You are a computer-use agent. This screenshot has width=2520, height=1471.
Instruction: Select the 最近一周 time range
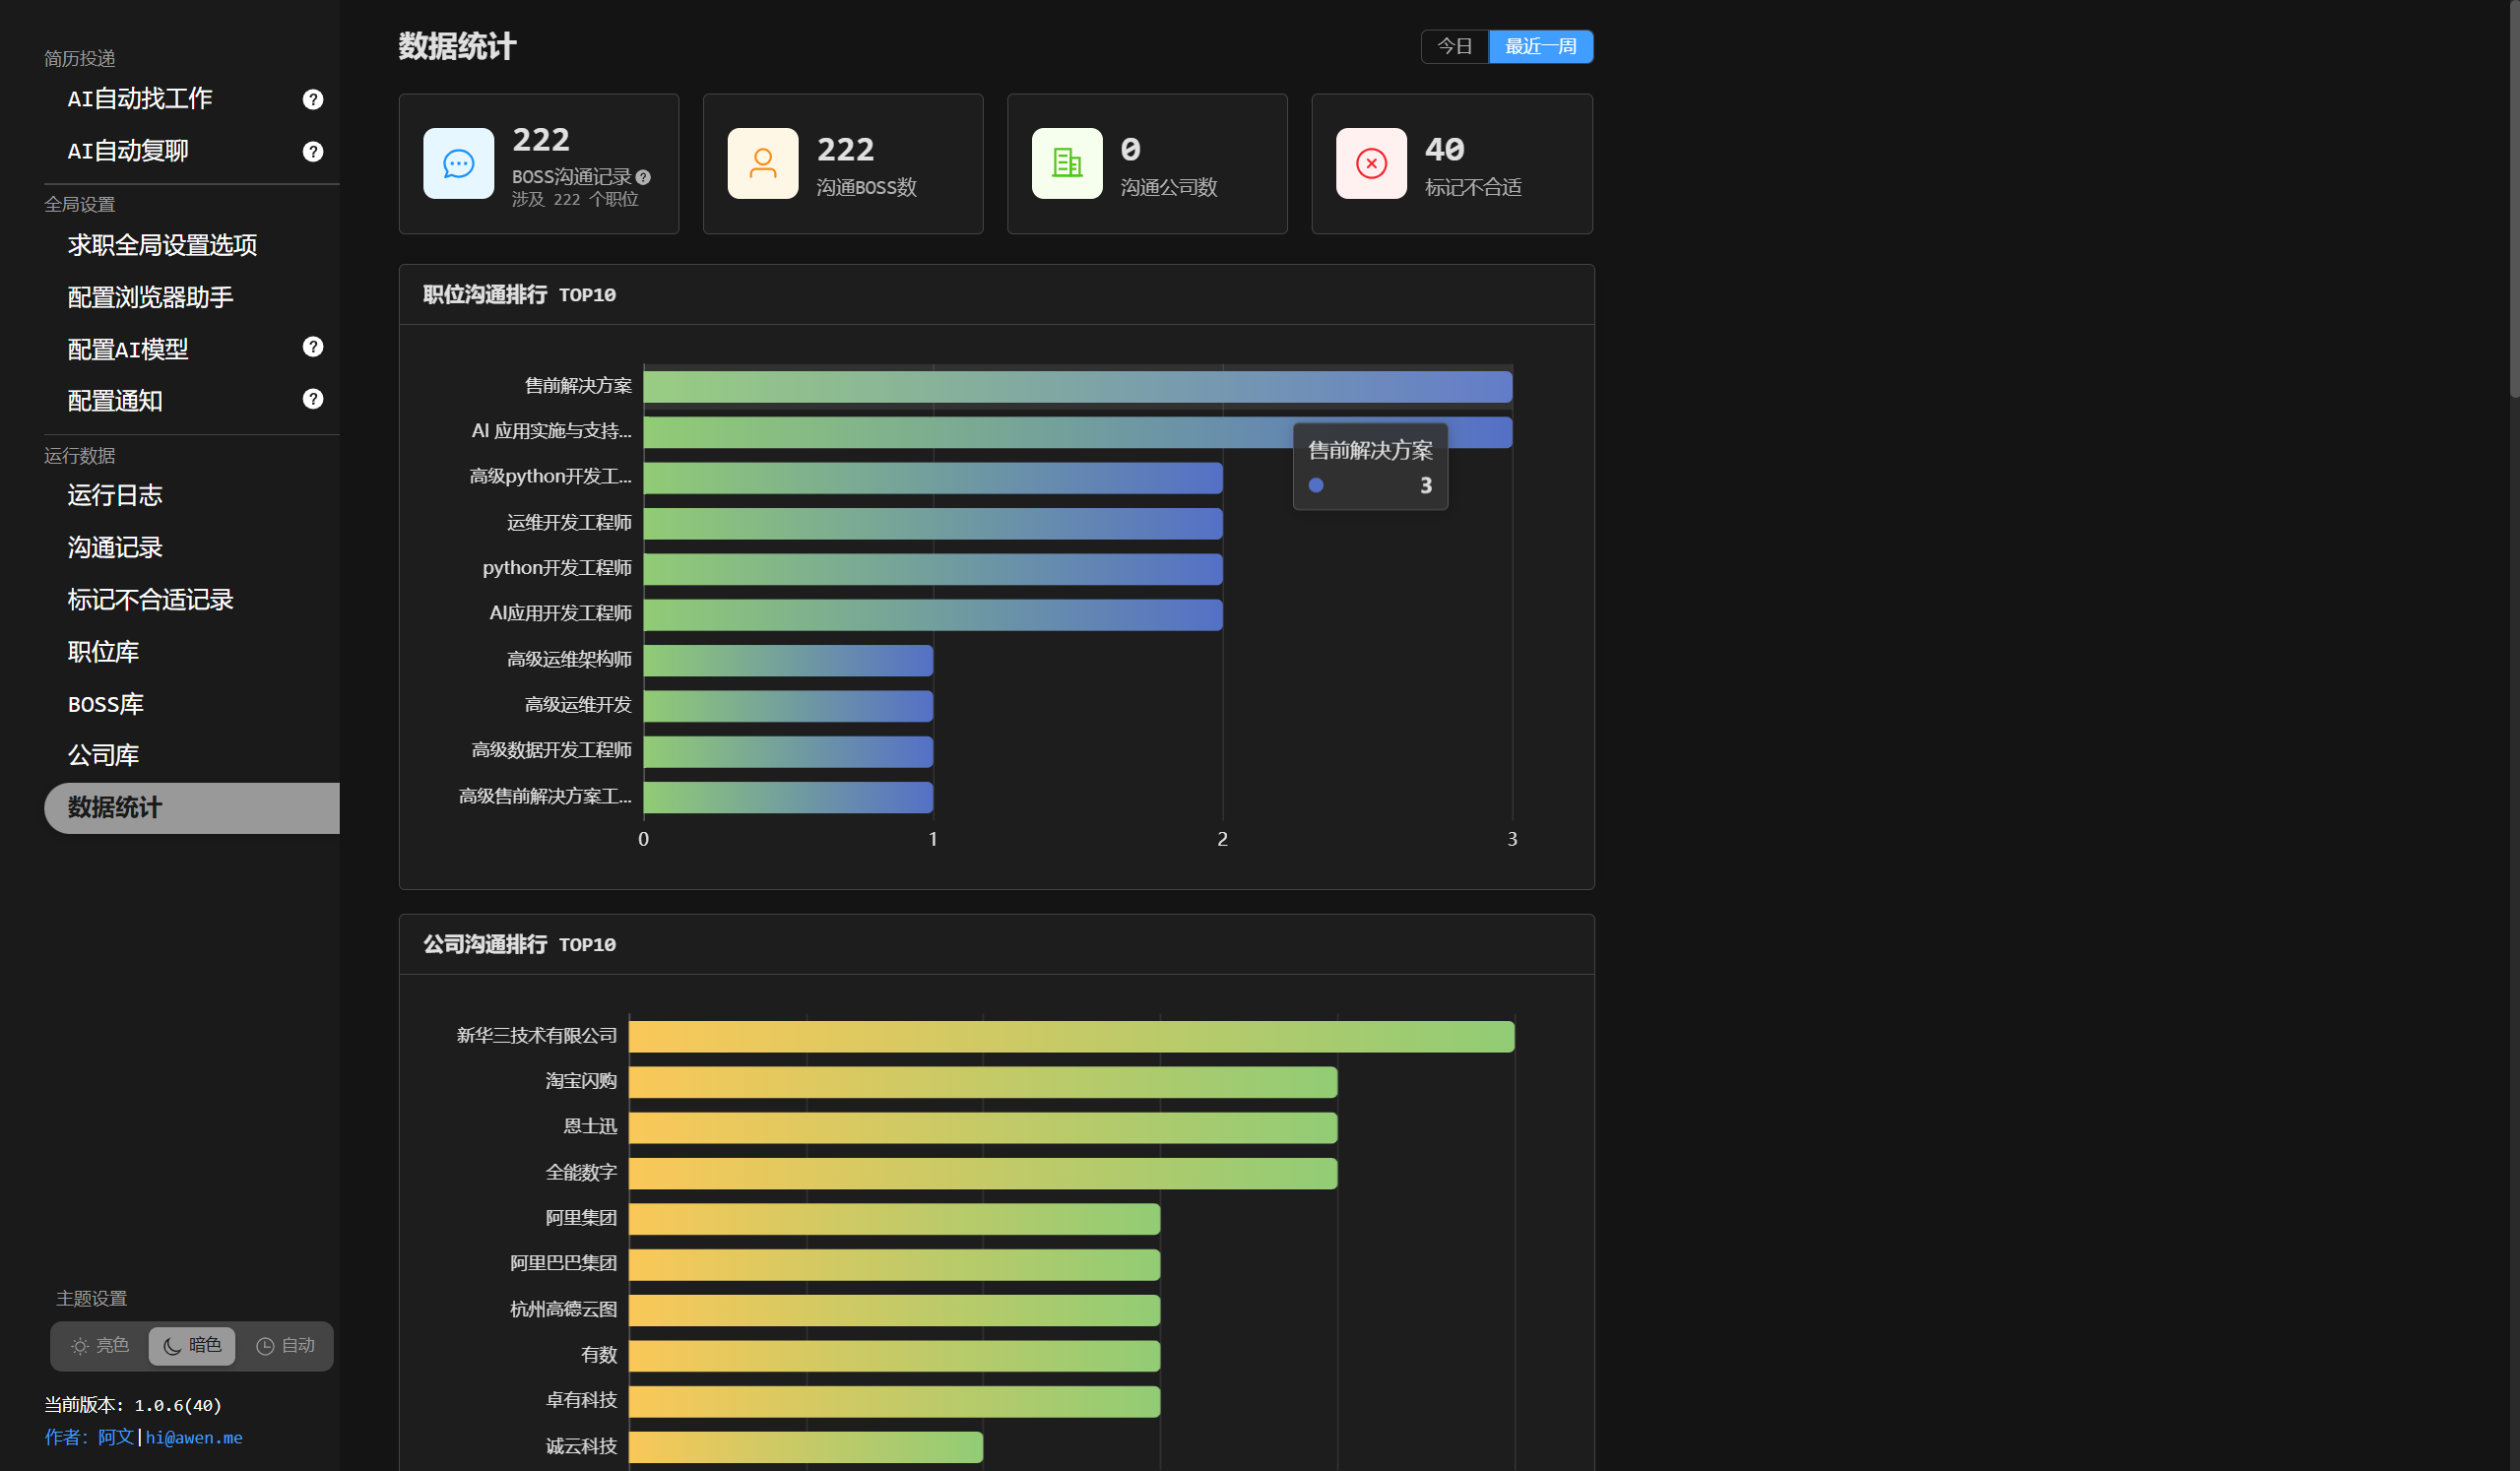point(1540,46)
